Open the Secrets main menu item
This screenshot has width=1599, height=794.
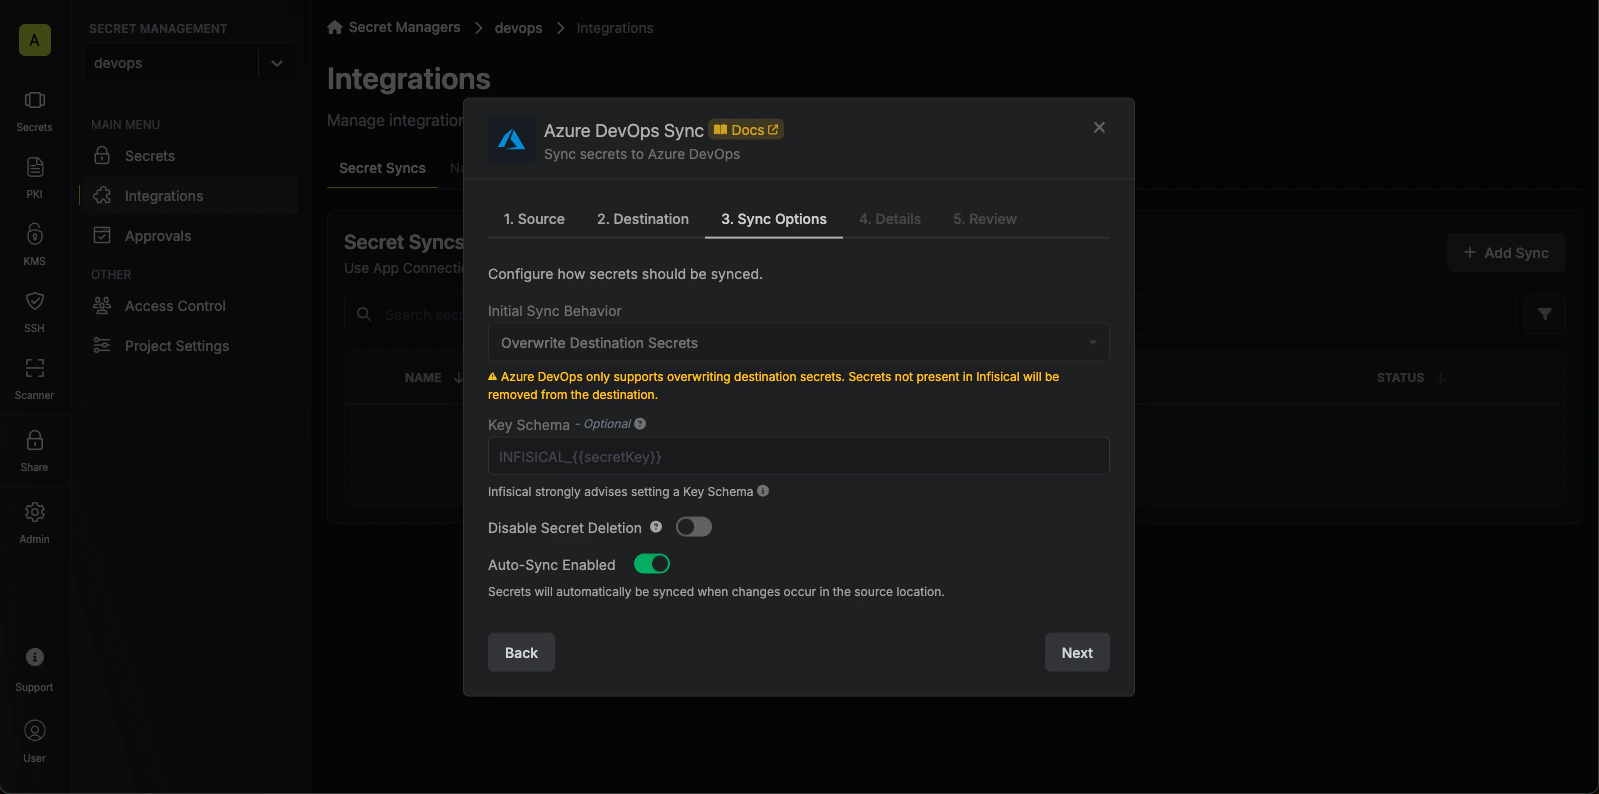[190, 156]
